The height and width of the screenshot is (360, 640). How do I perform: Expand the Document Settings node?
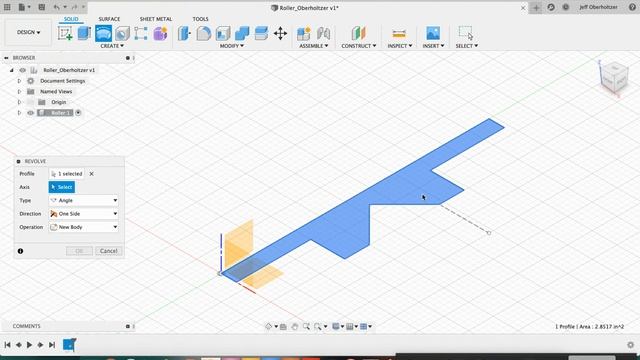tap(19, 81)
